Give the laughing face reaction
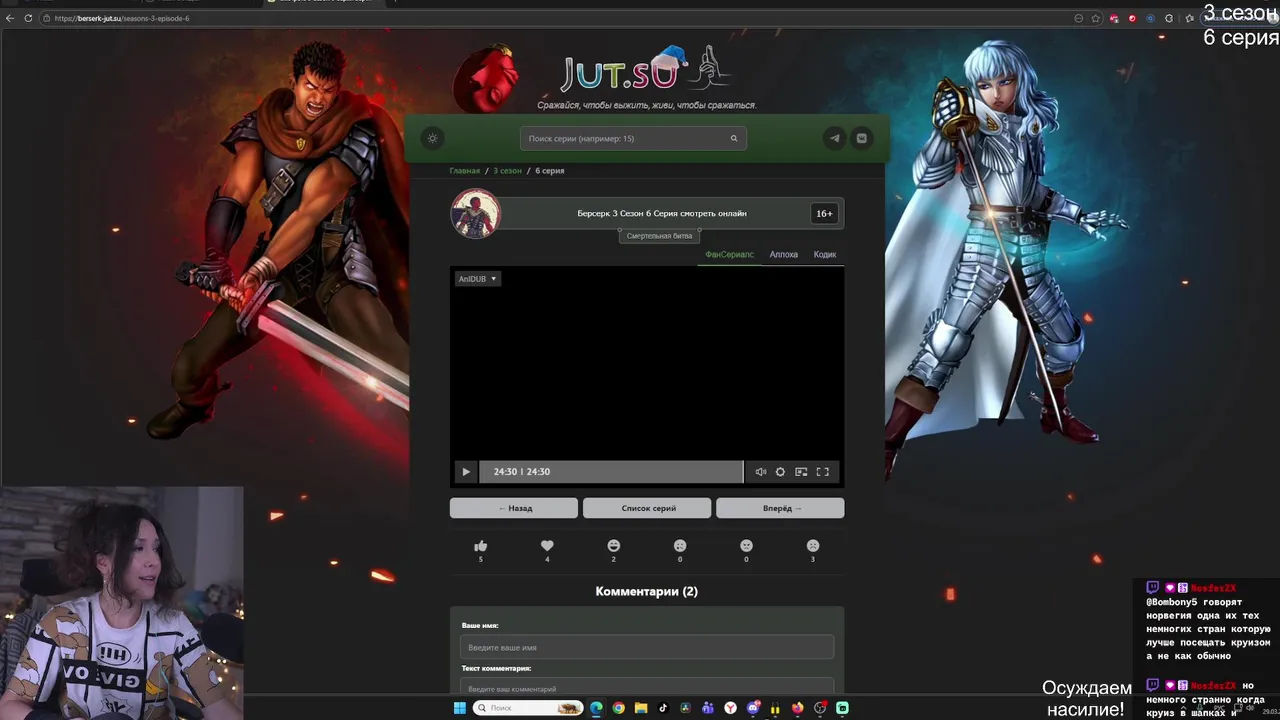Screen dimensions: 1280x720 coord(614,546)
